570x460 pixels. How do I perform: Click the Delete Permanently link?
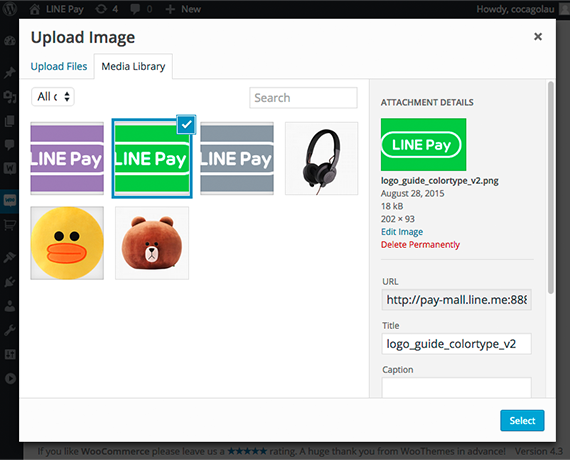click(x=420, y=245)
